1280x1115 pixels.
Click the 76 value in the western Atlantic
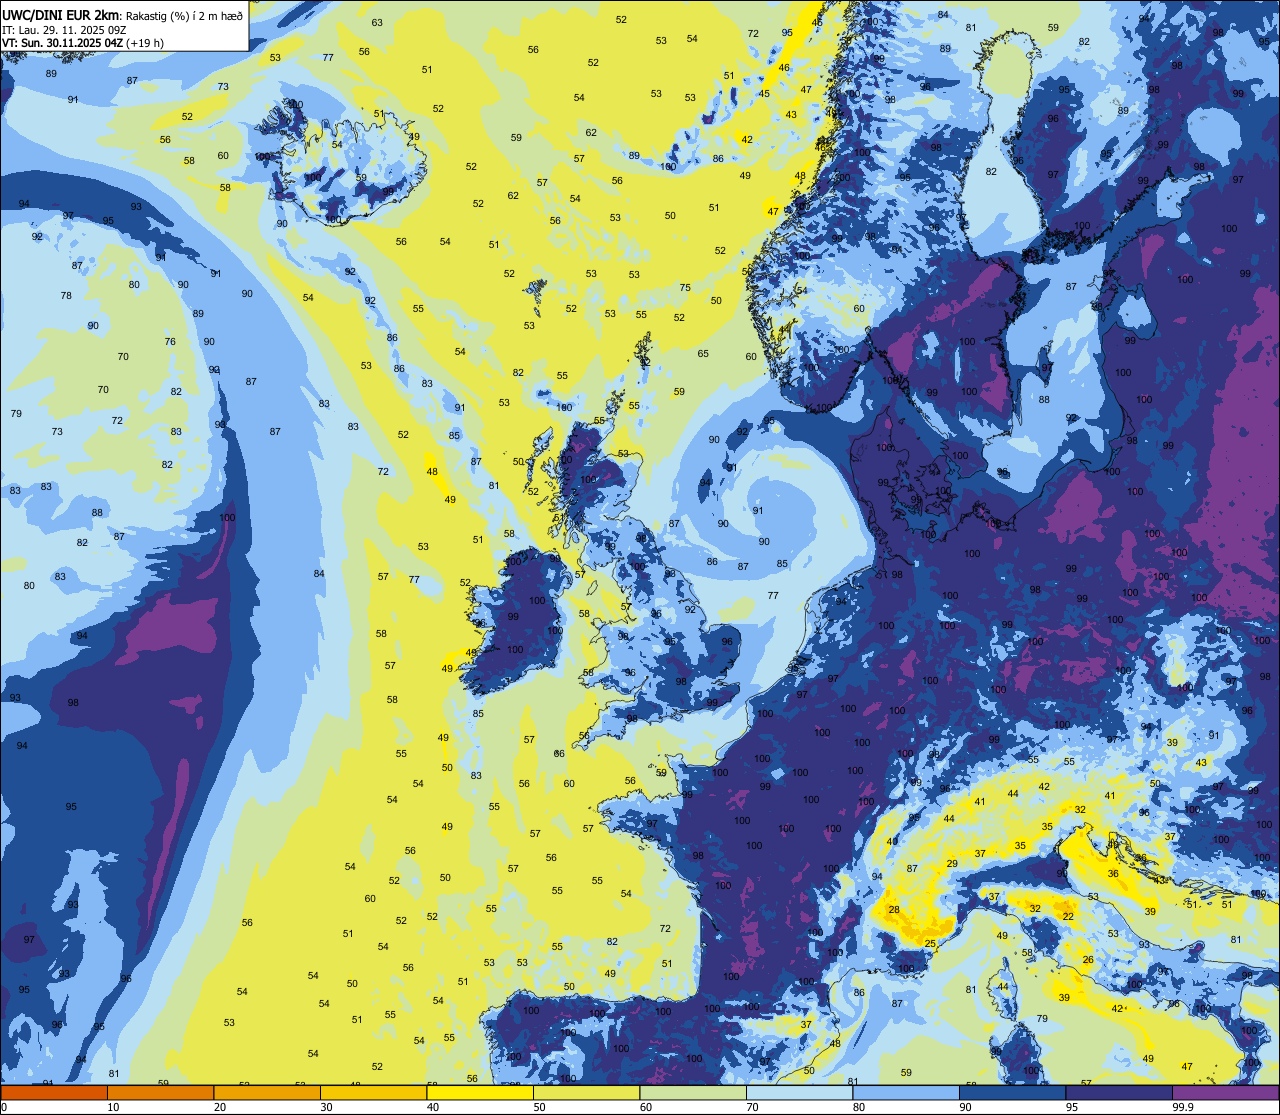point(170,342)
